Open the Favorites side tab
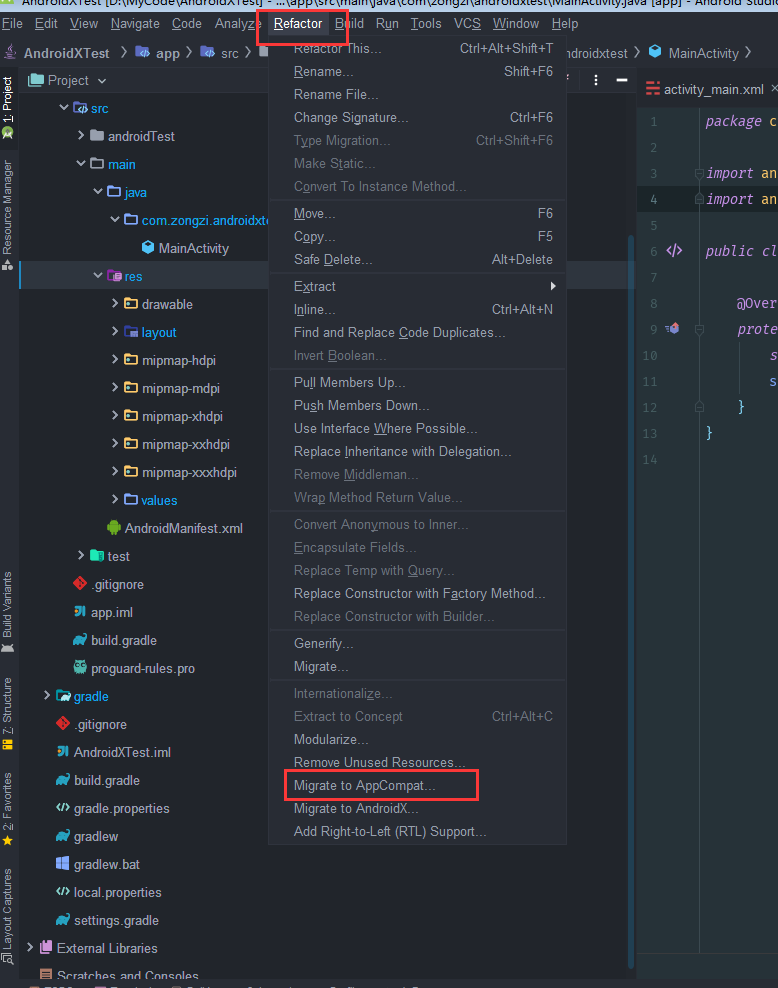The image size is (778, 988). (x=8, y=809)
